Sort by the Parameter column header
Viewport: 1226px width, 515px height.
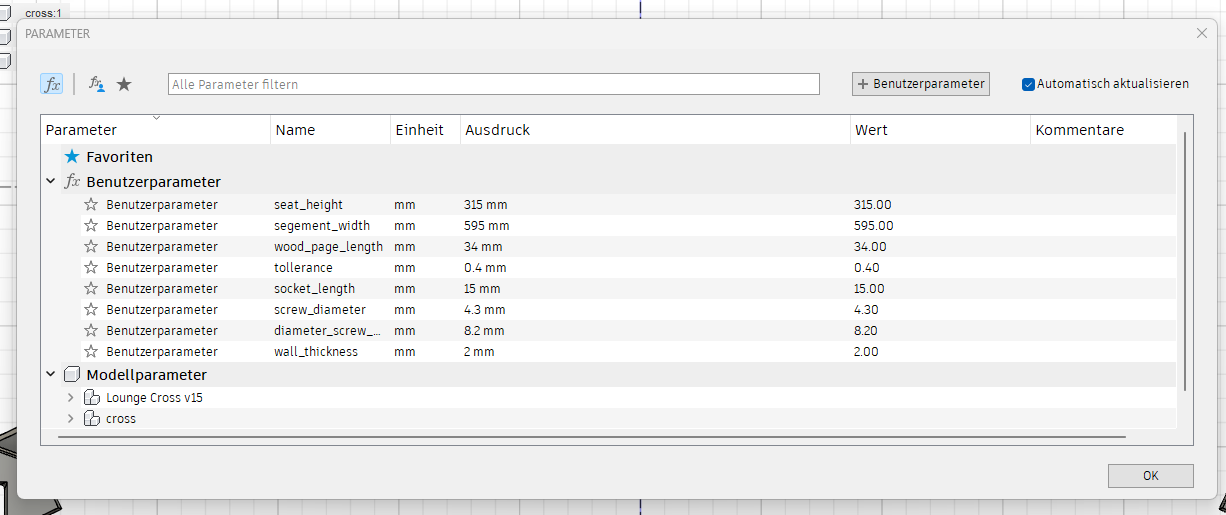[155, 130]
